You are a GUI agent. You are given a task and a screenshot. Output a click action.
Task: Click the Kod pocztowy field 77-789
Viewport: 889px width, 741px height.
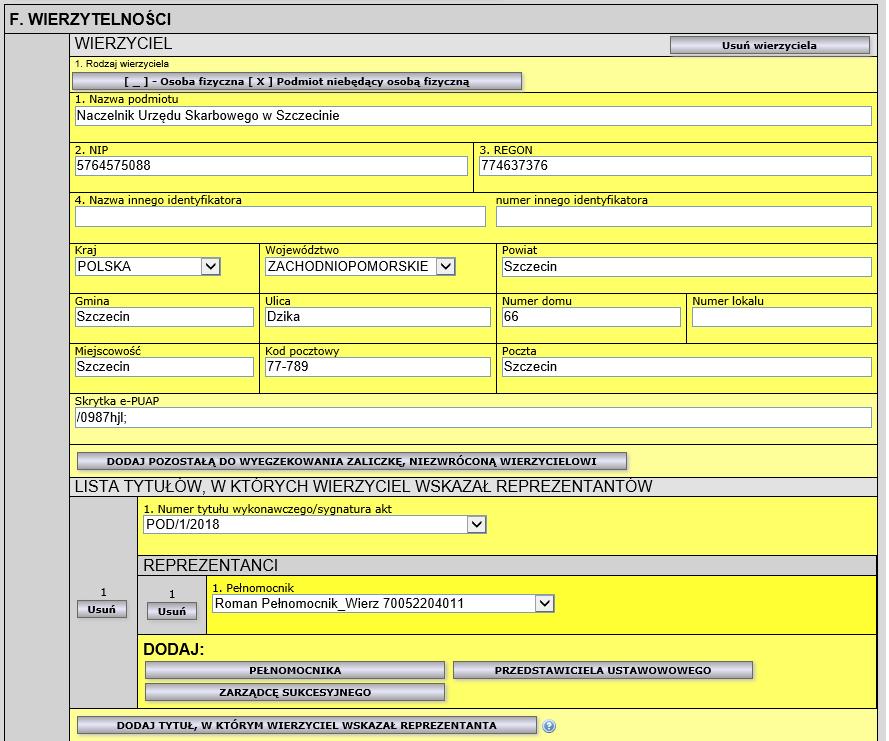pyautogui.click(x=378, y=367)
